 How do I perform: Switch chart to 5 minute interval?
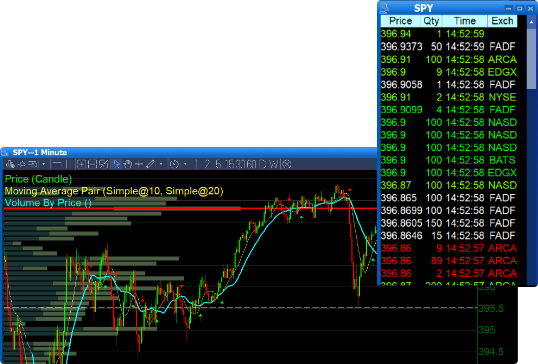[x=218, y=164]
